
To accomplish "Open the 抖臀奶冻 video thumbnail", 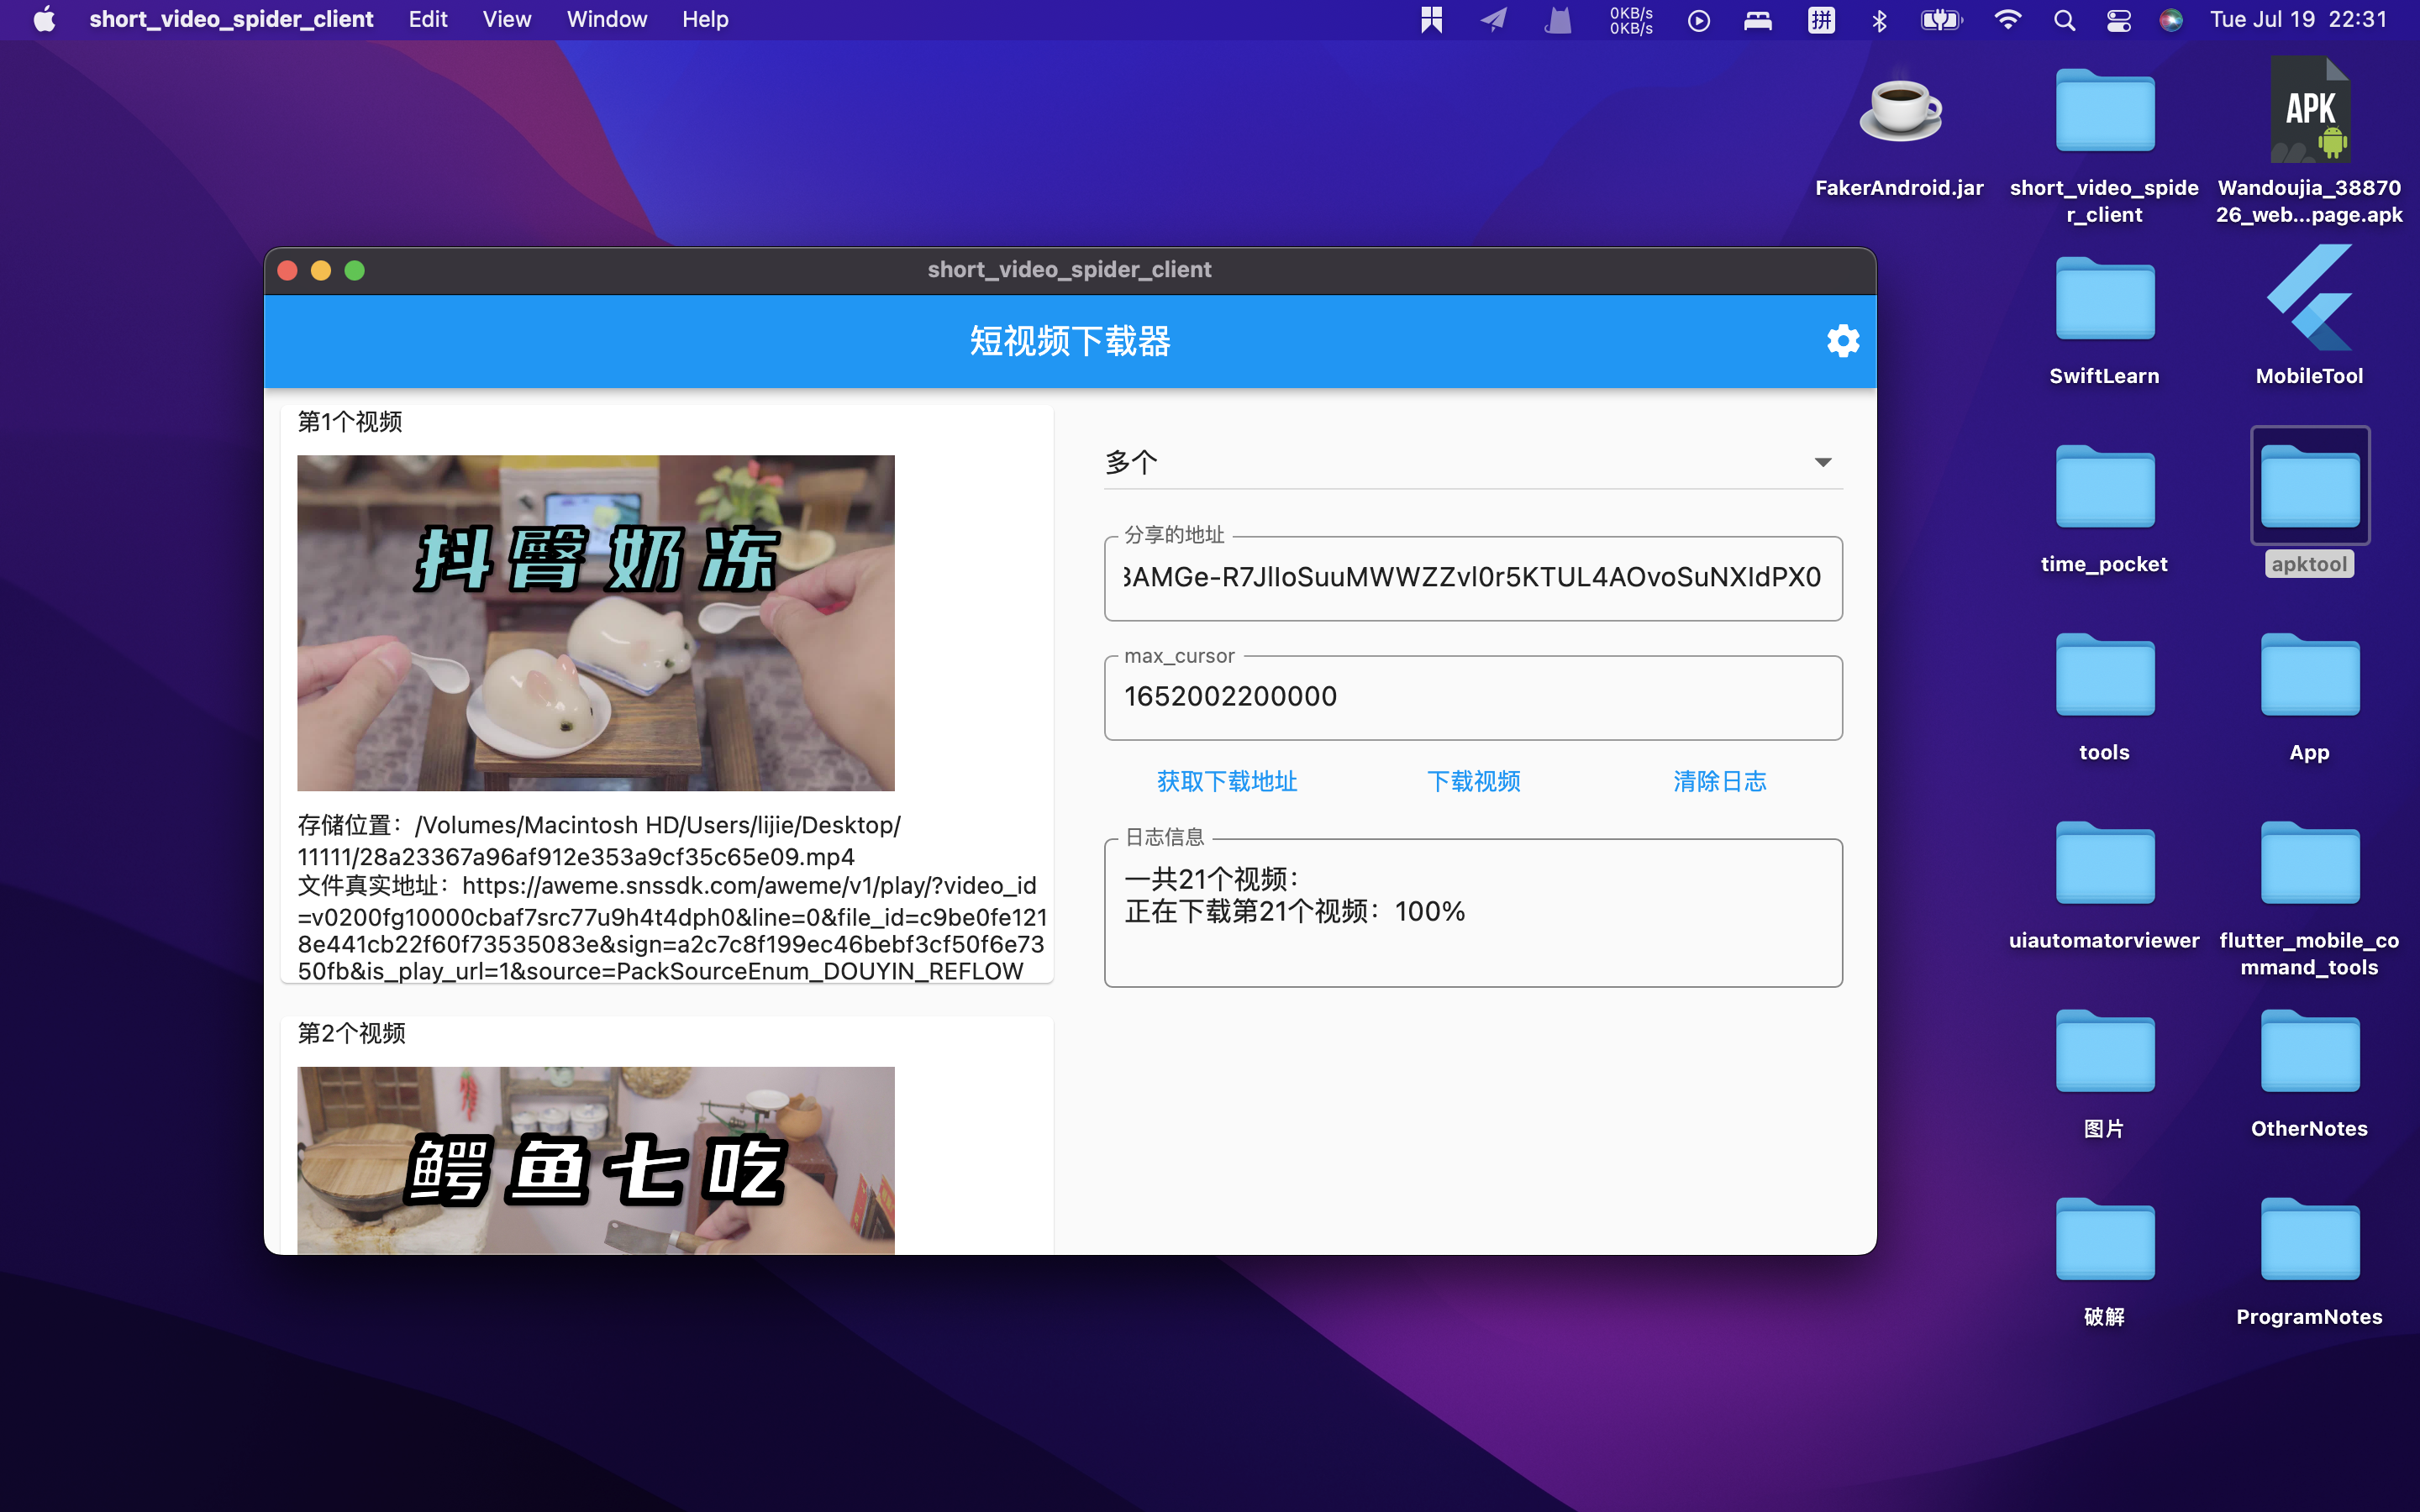I will (595, 622).
